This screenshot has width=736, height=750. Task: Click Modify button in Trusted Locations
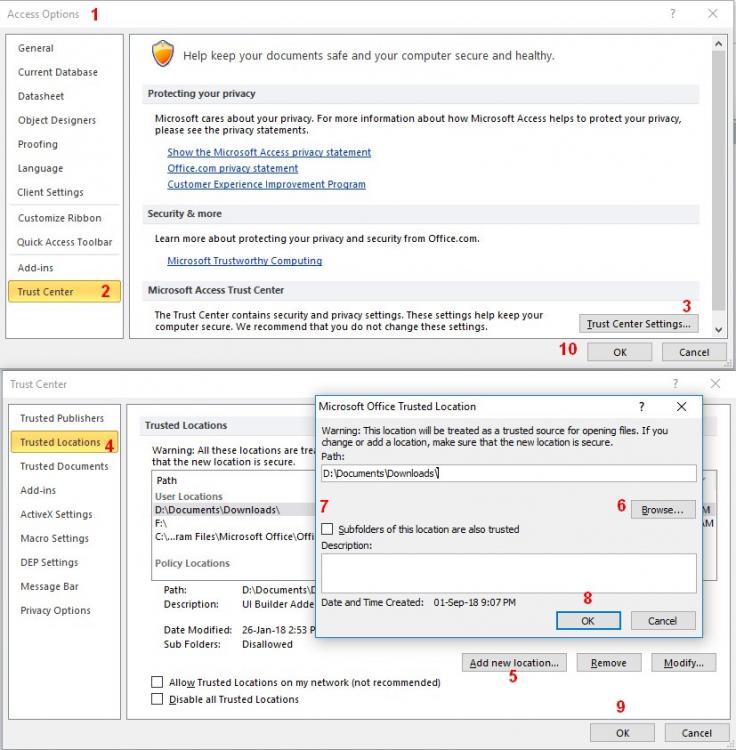683,663
